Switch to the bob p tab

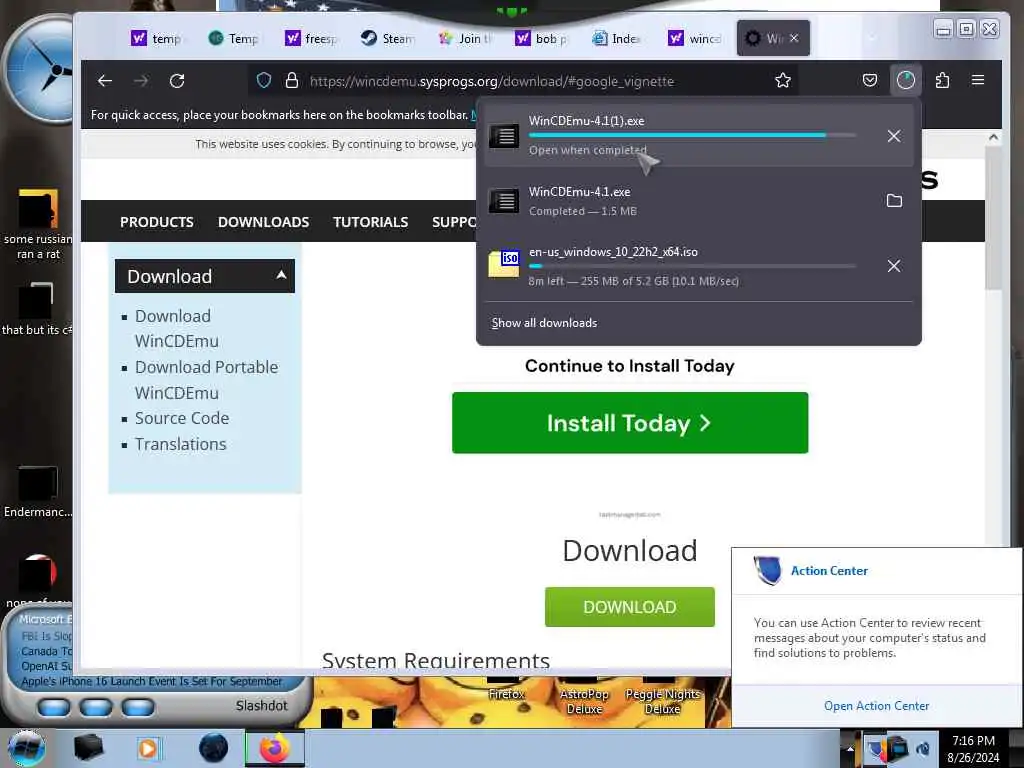tap(541, 39)
